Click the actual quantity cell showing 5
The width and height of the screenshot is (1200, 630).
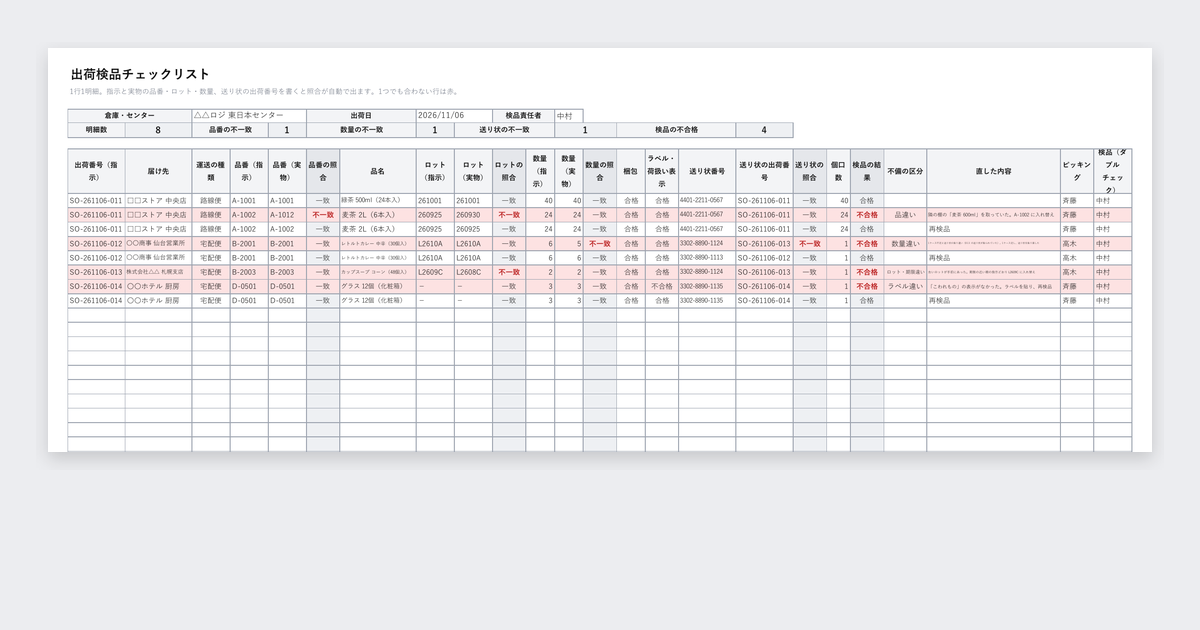(x=569, y=244)
